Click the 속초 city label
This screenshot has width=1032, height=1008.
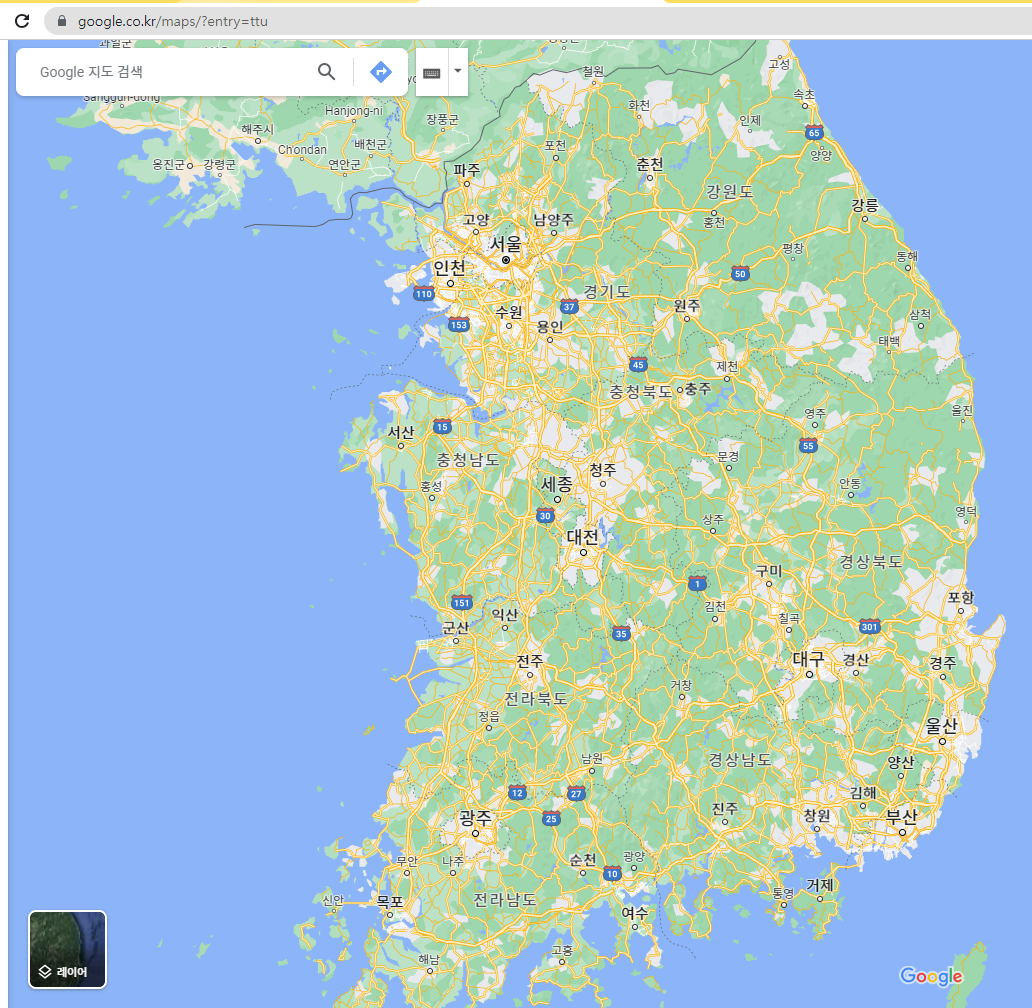(x=804, y=94)
